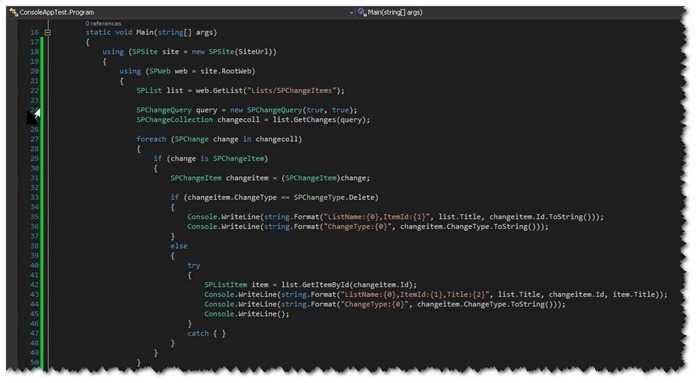This screenshot has height=383, width=697.
Task: Click the SPSite(SiteUrl) constructor on line 18
Action: point(242,52)
